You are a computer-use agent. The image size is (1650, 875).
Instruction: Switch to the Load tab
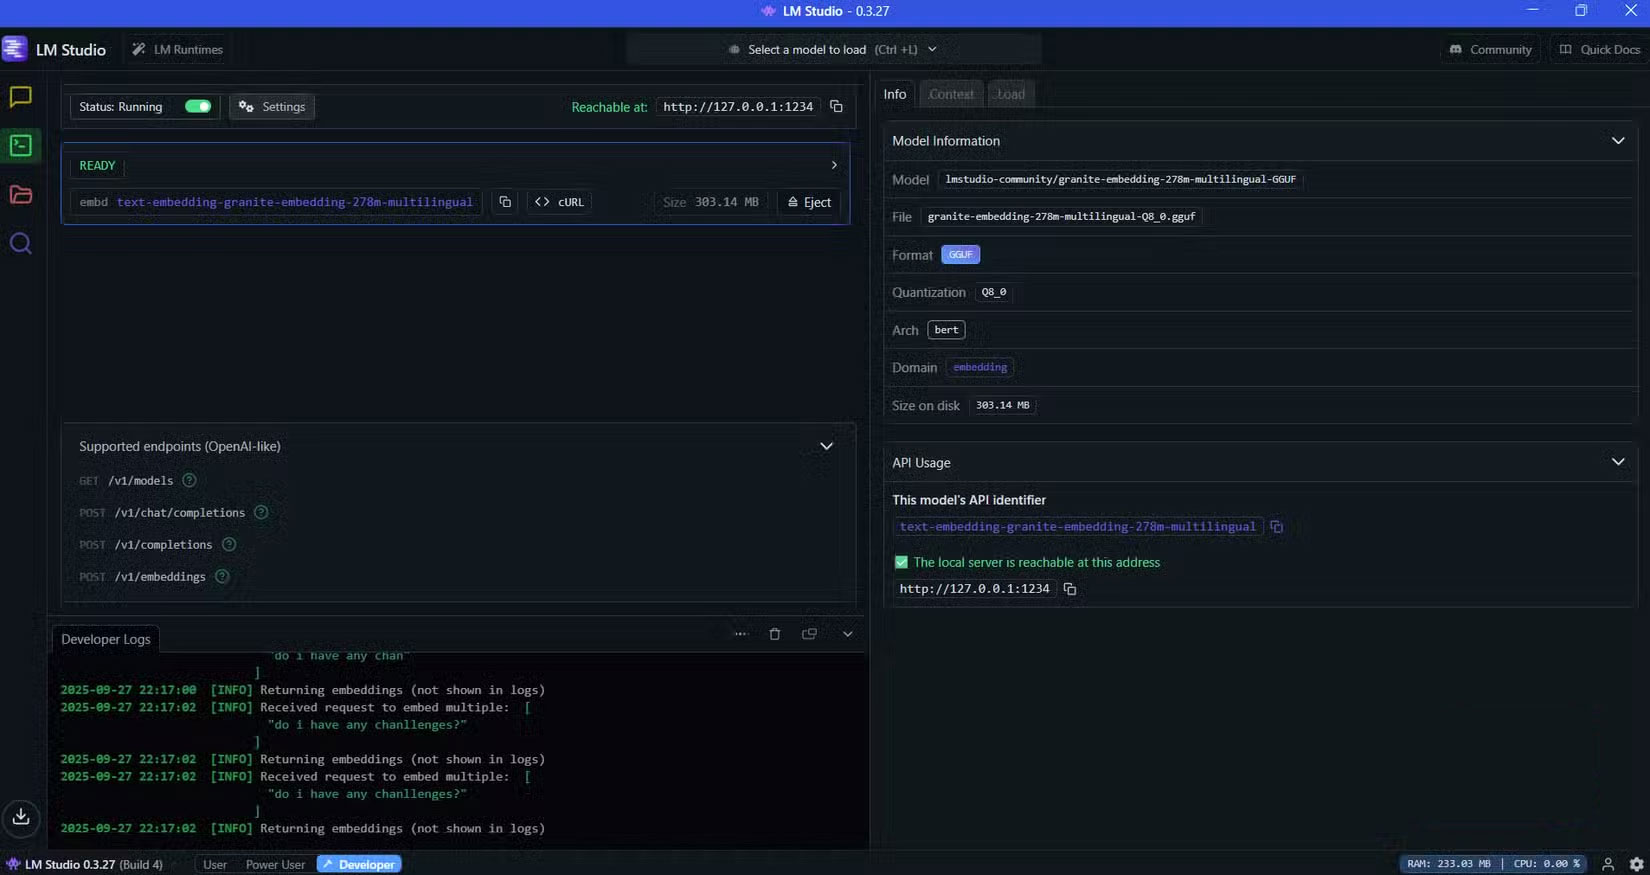click(x=1010, y=94)
